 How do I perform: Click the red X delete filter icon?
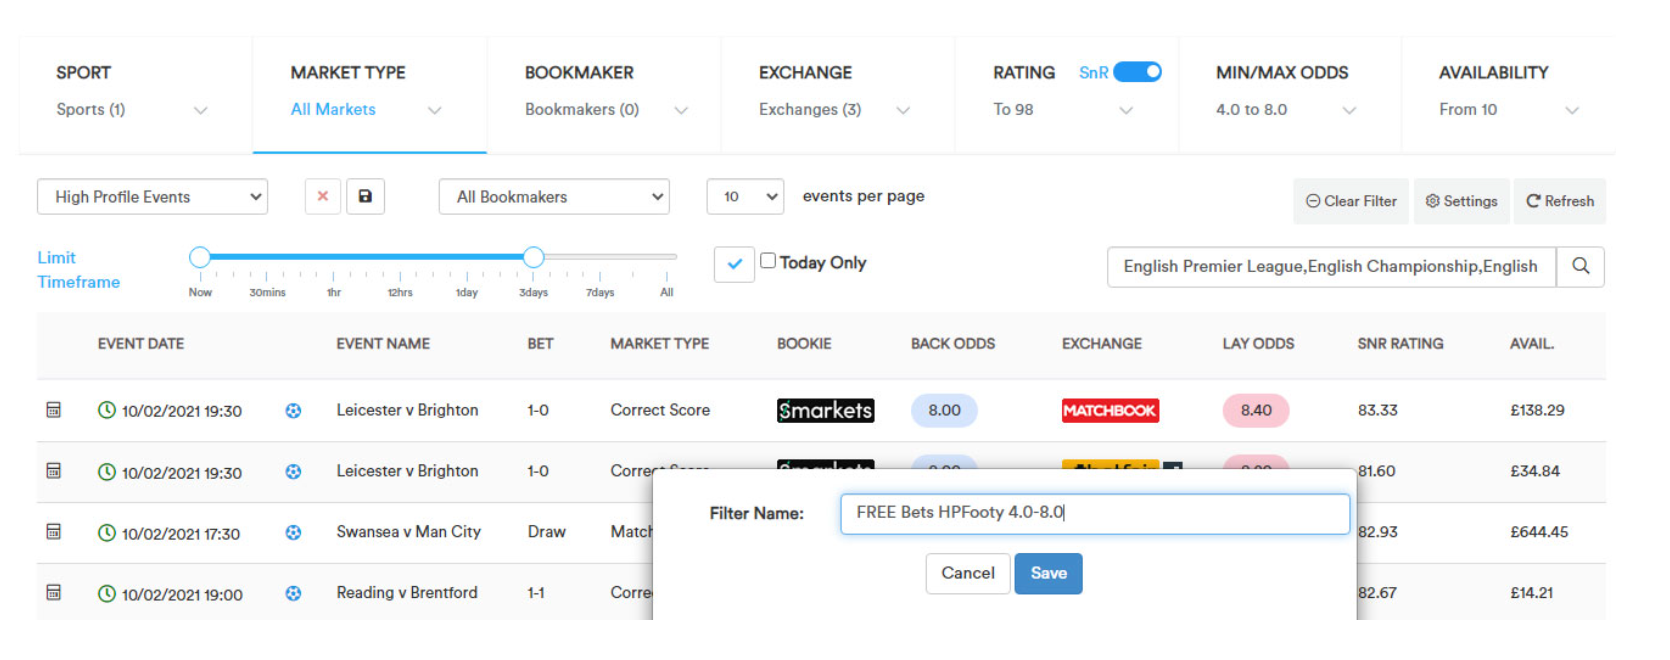[x=323, y=196]
